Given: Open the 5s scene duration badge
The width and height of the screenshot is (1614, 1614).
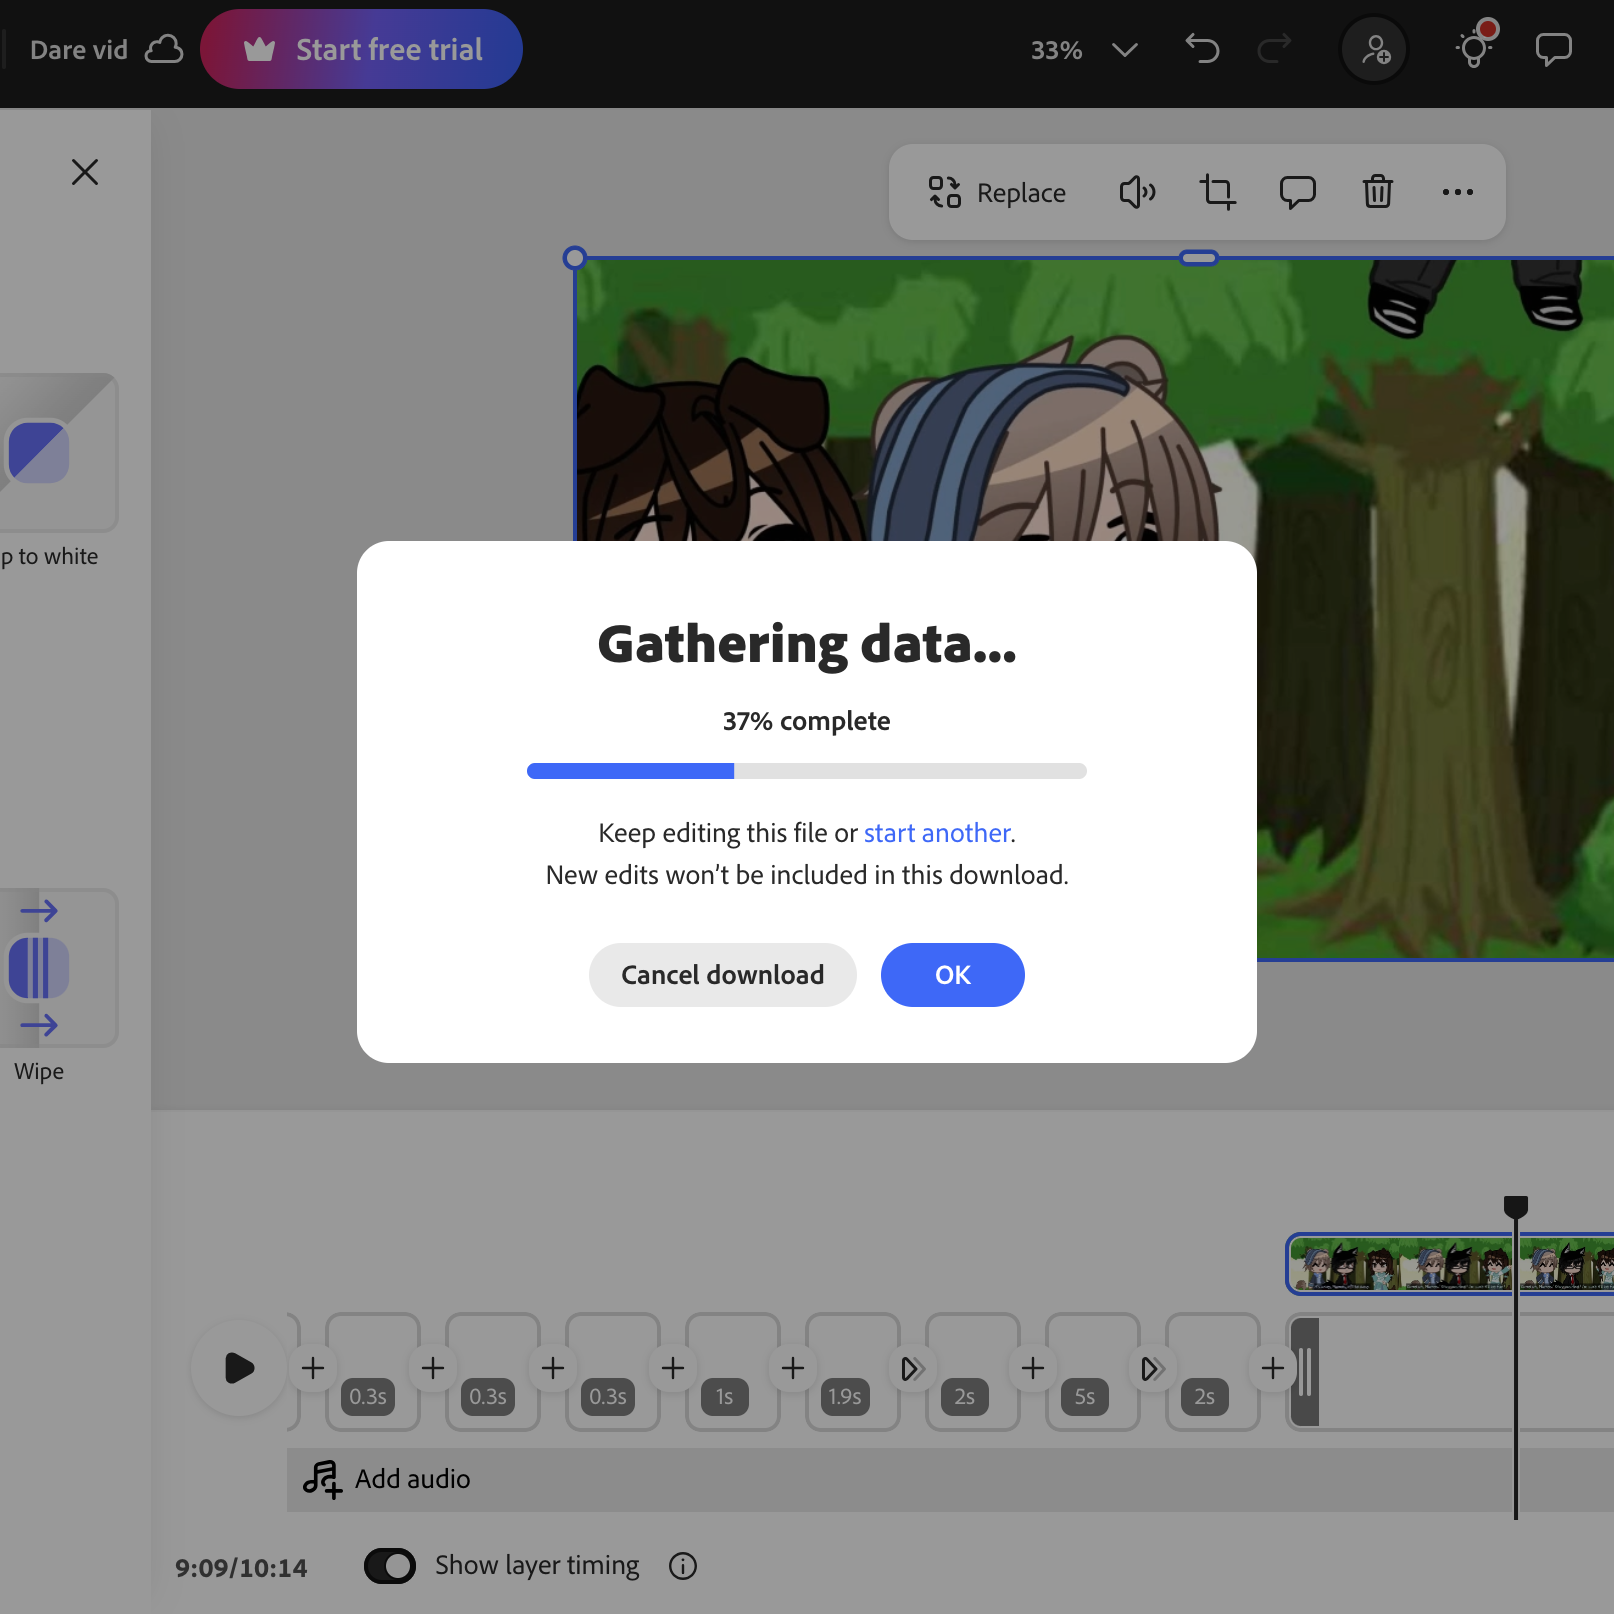Looking at the screenshot, I should coord(1085,1397).
